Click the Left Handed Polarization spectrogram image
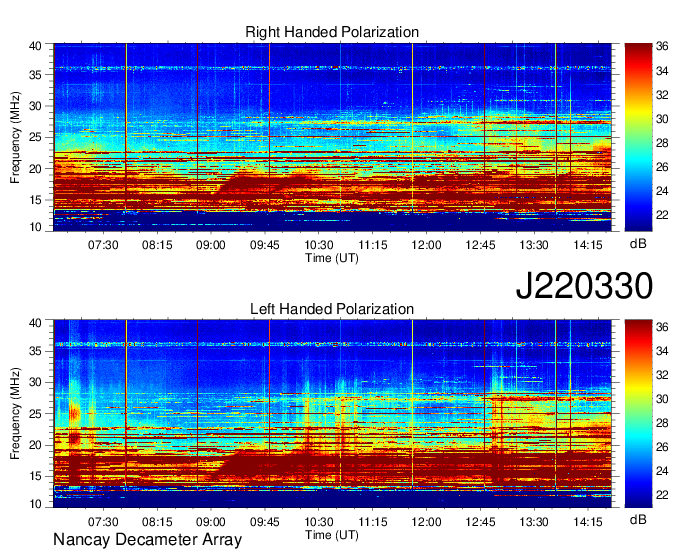Viewport: 680px width, 552px height. pyautogui.click(x=332, y=414)
